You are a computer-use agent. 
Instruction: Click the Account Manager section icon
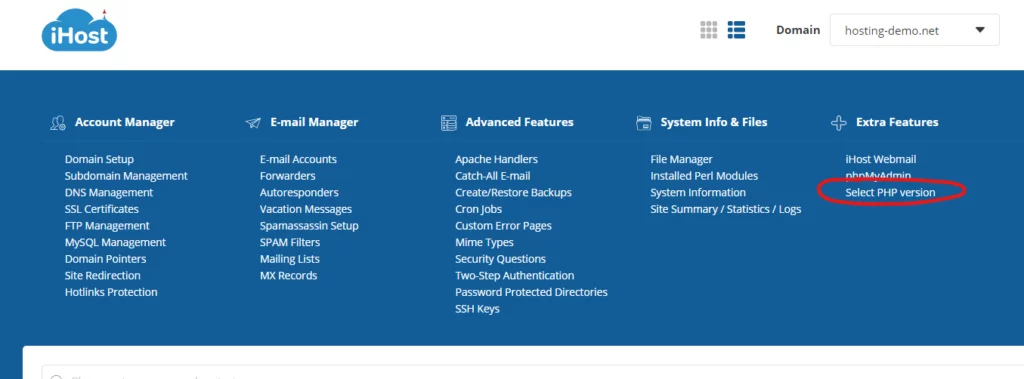[x=57, y=123]
